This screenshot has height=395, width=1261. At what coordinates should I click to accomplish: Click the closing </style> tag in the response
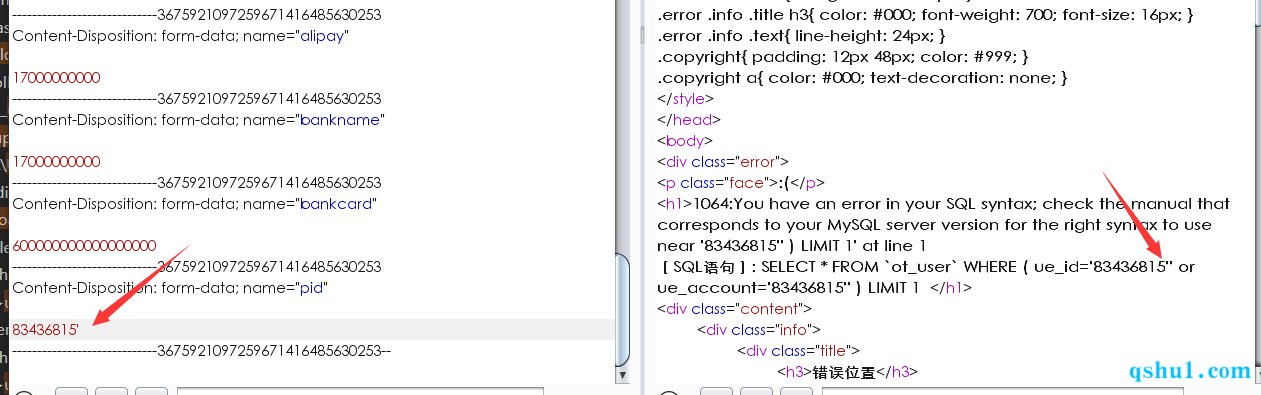coord(685,99)
